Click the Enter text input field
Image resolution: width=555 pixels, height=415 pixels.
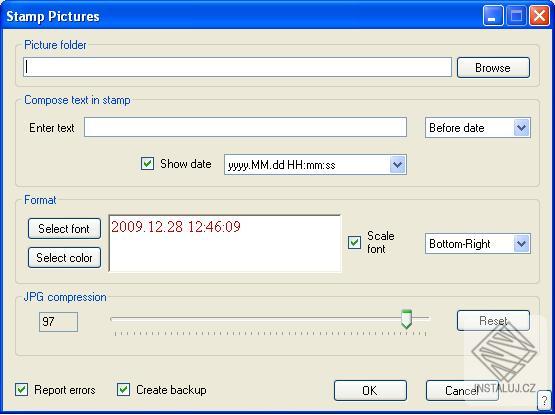(x=245, y=127)
